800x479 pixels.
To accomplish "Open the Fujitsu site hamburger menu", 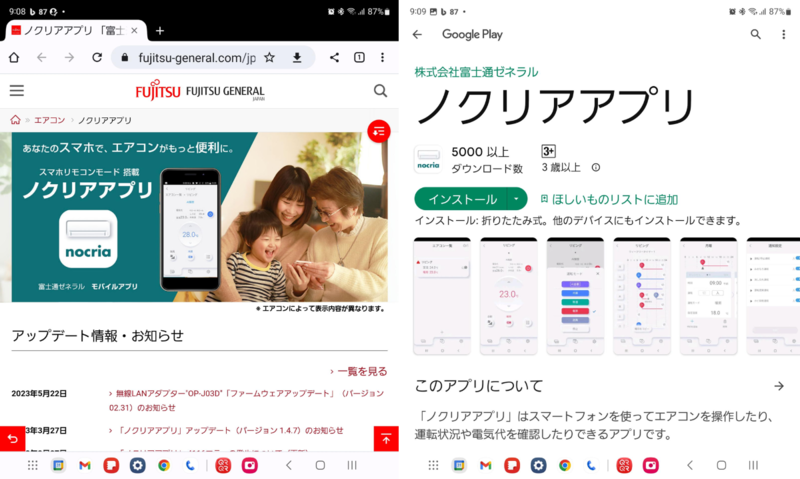I will click(17, 91).
